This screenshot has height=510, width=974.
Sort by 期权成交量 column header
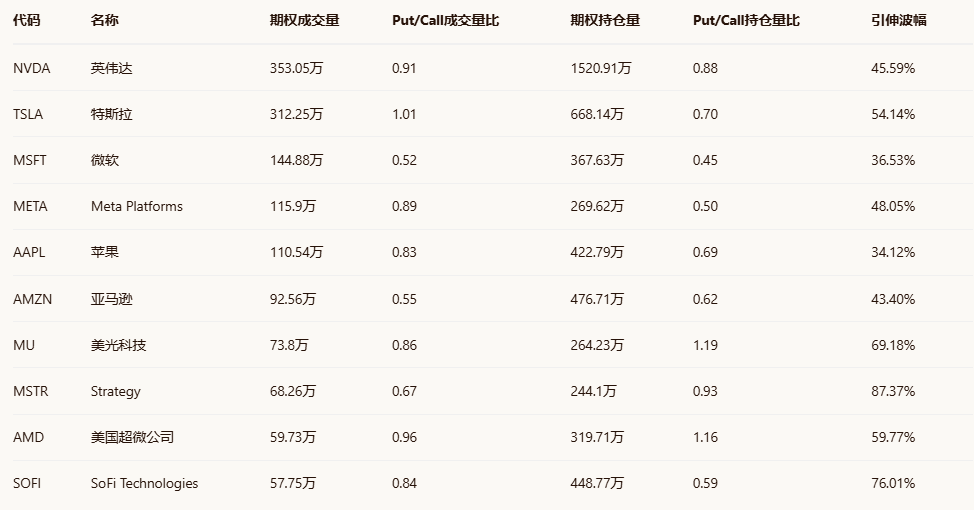point(305,20)
